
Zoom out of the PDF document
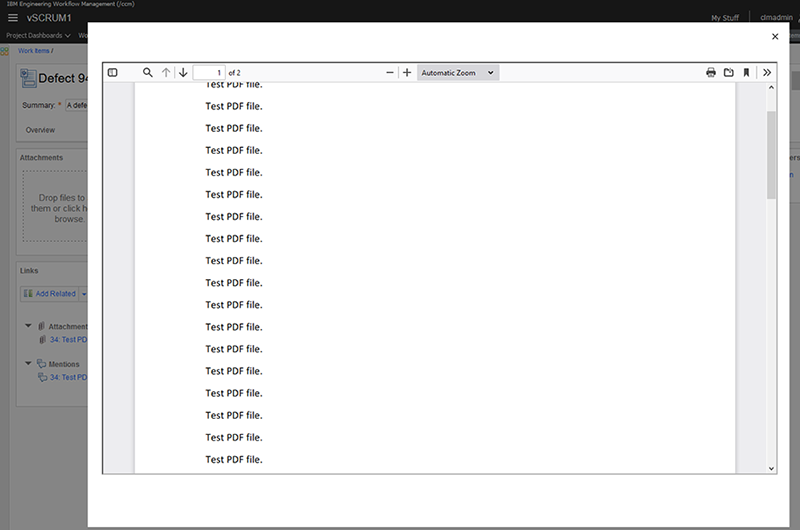(x=390, y=73)
